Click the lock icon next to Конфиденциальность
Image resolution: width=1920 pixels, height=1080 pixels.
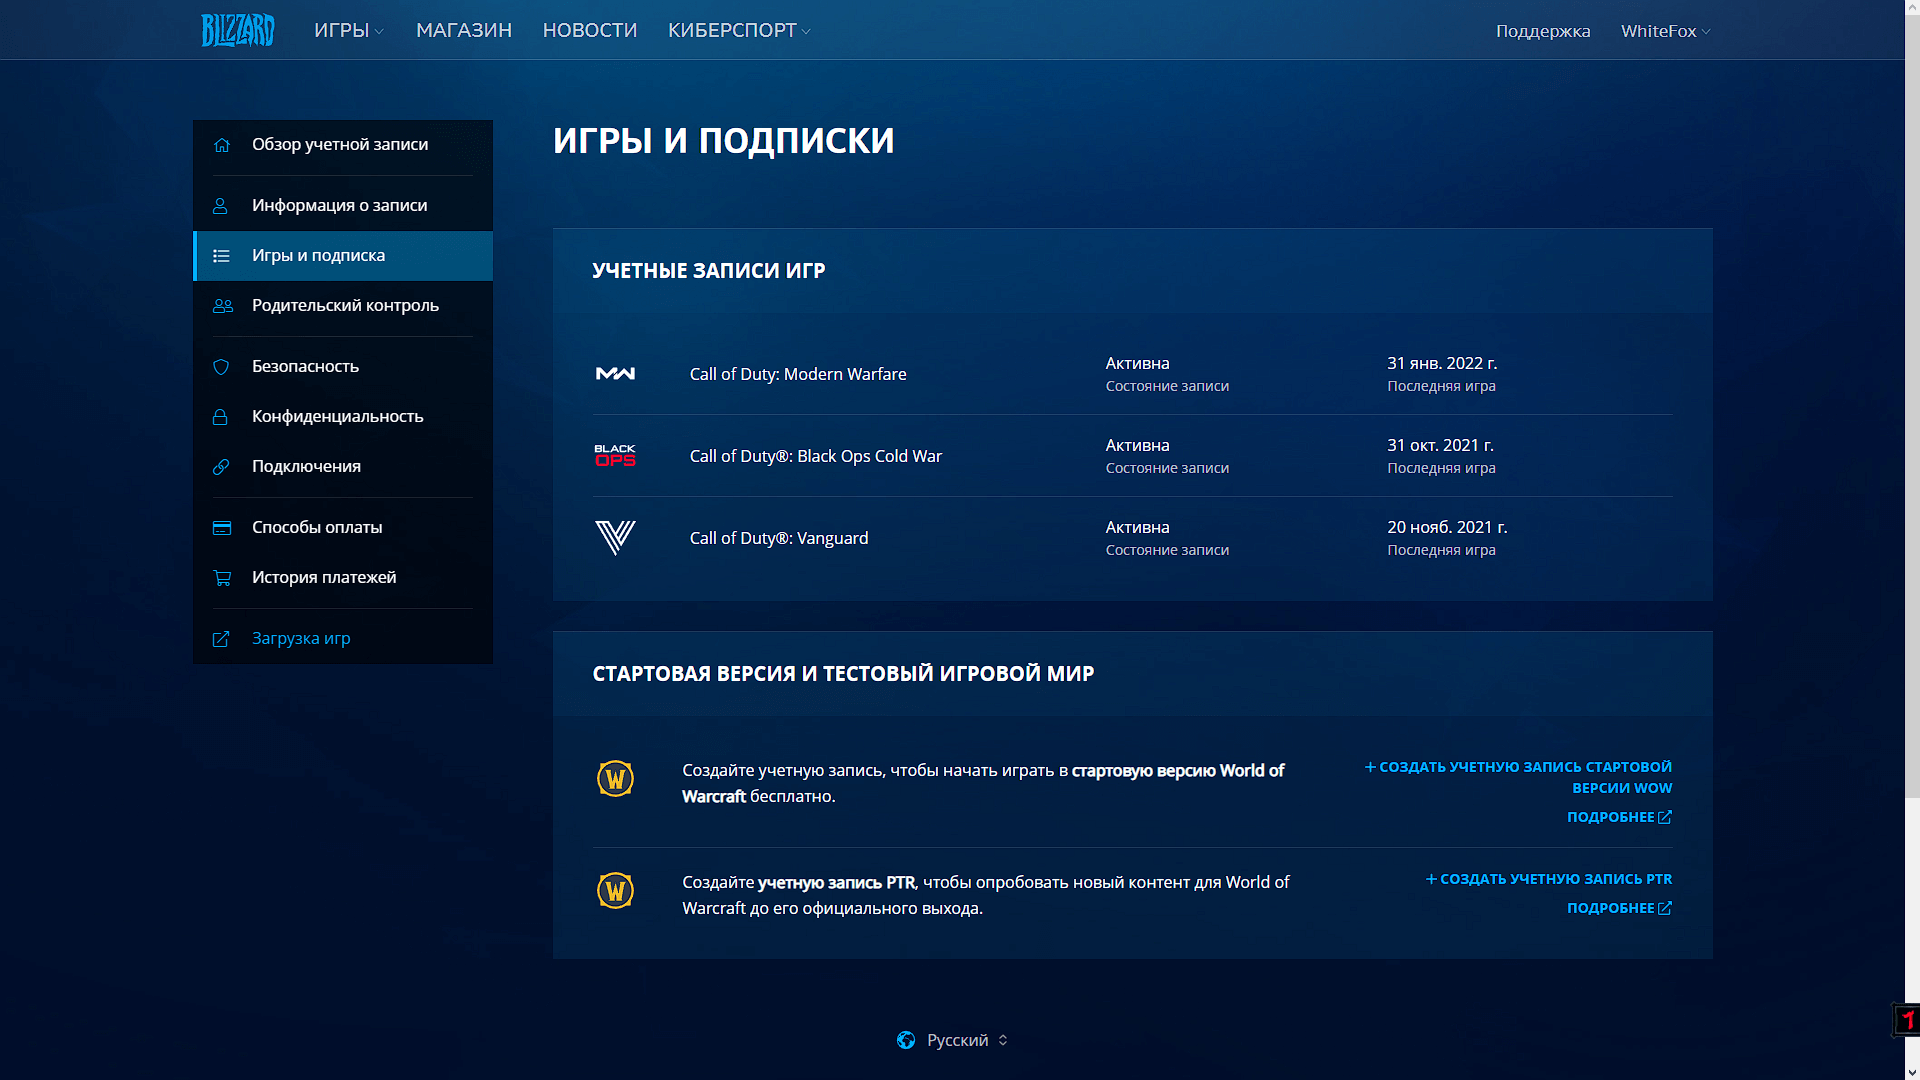(x=220, y=417)
